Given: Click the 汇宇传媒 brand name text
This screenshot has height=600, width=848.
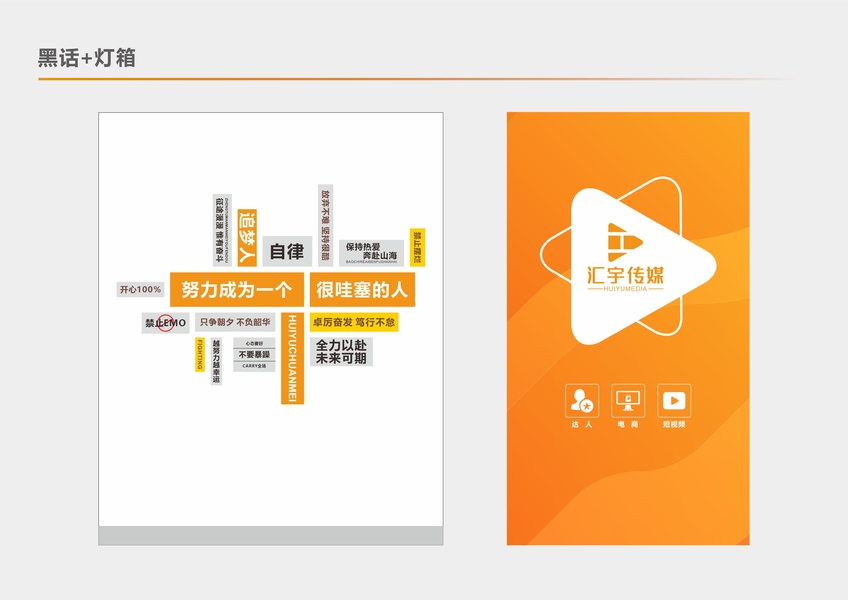Looking at the screenshot, I should coord(625,275).
